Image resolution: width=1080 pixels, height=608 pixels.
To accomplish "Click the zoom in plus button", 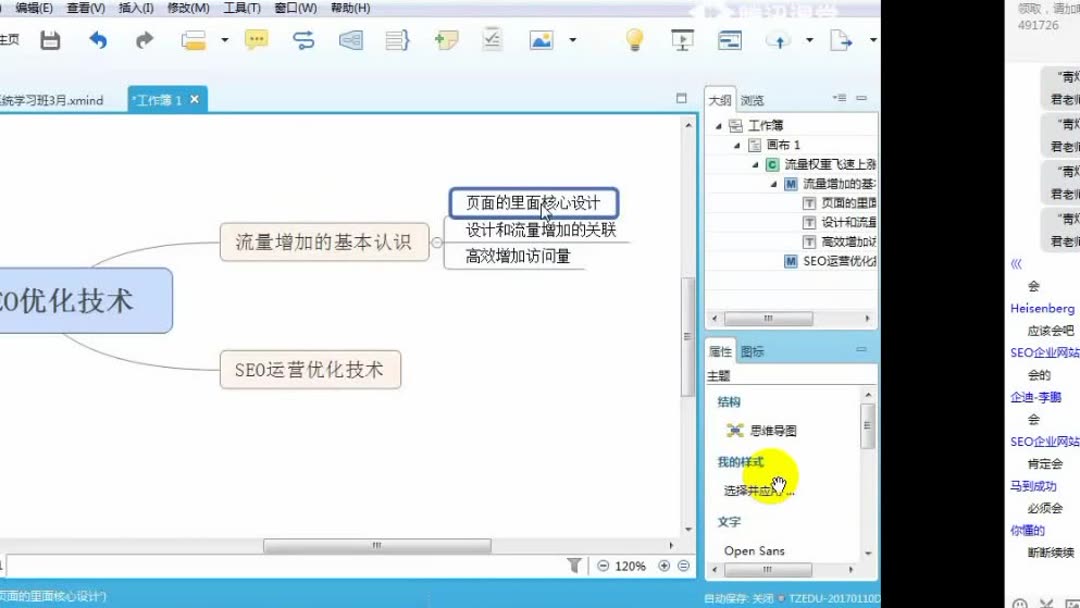I will [x=664, y=565].
